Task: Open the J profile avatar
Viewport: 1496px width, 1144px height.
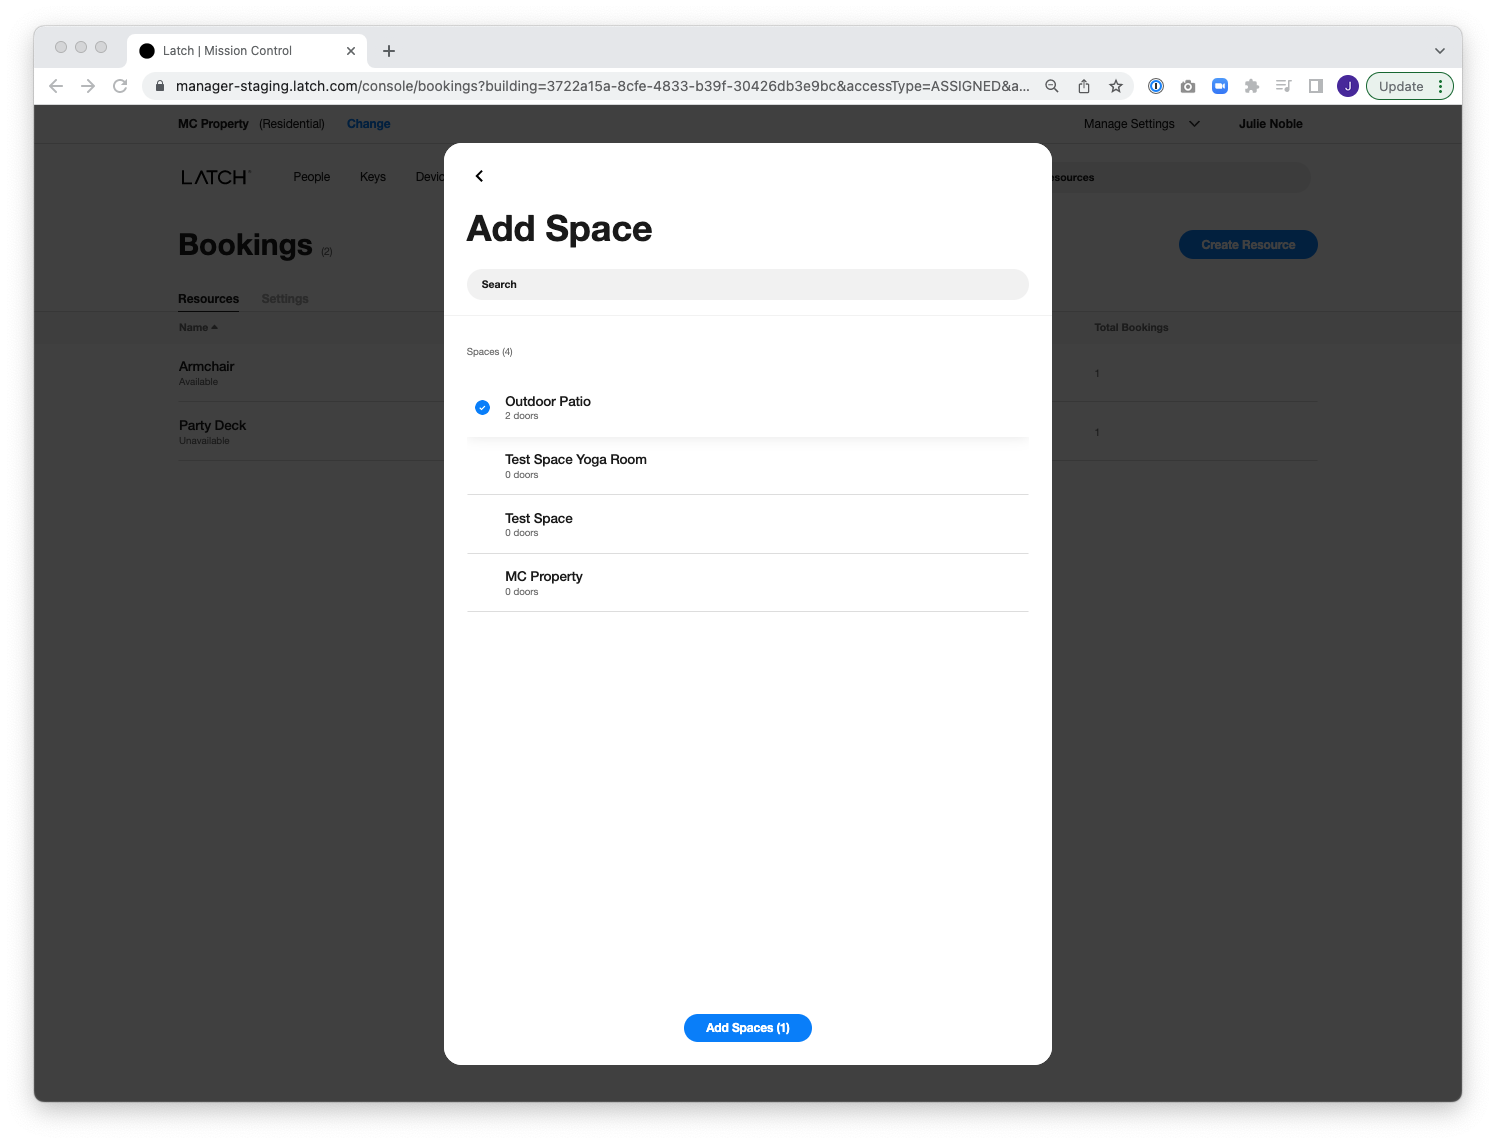Action: (1348, 86)
